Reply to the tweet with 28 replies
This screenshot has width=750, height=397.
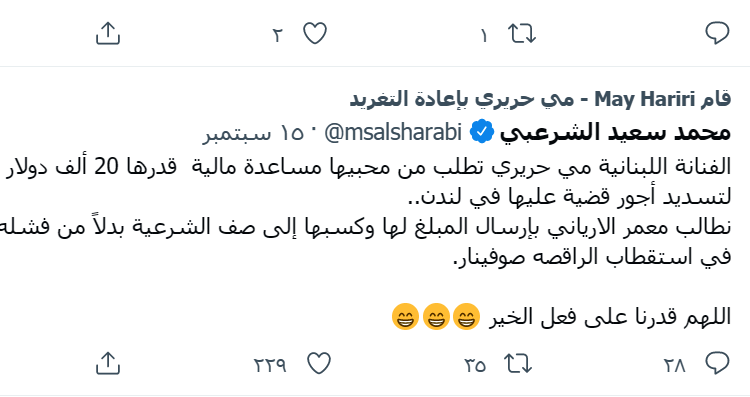coord(717,364)
